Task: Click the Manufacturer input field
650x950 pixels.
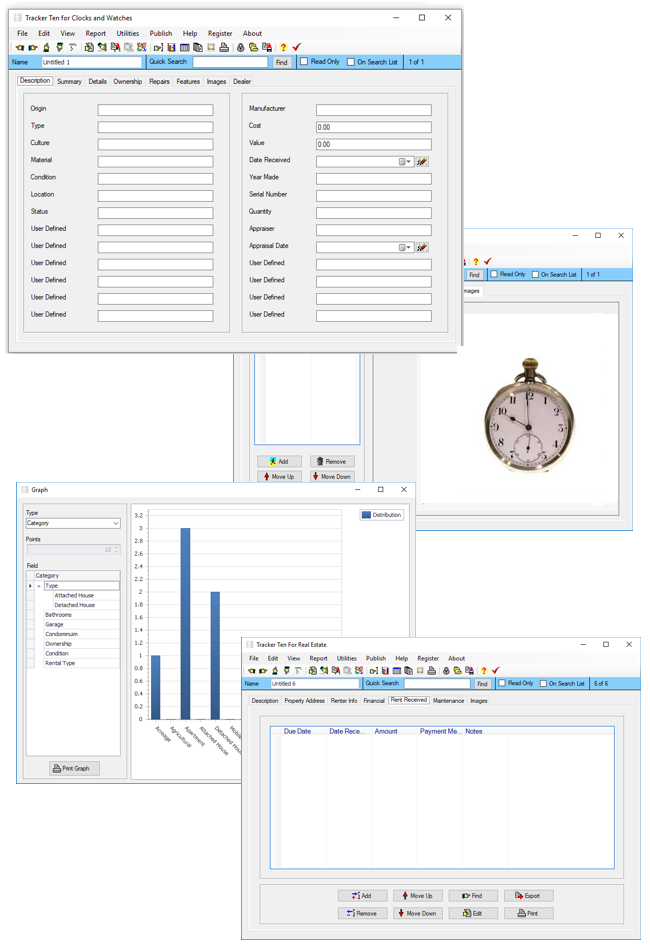Action: [374, 110]
